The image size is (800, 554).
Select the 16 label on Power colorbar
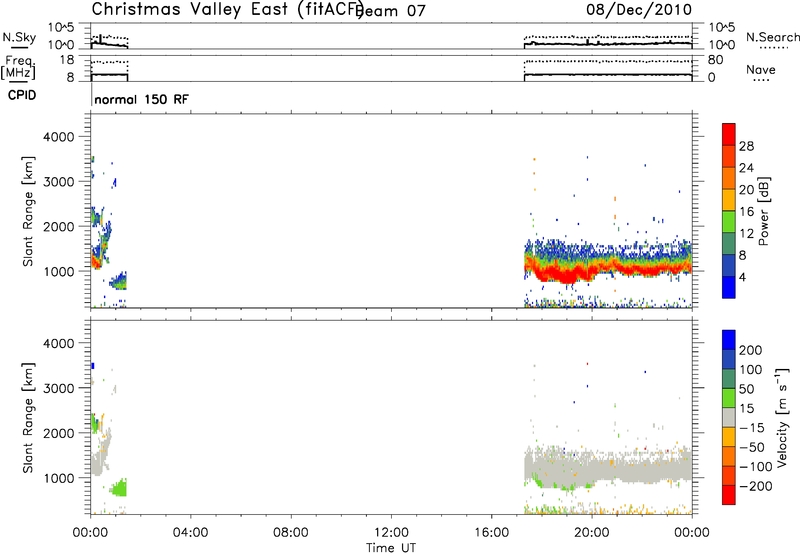tap(746, 212)
